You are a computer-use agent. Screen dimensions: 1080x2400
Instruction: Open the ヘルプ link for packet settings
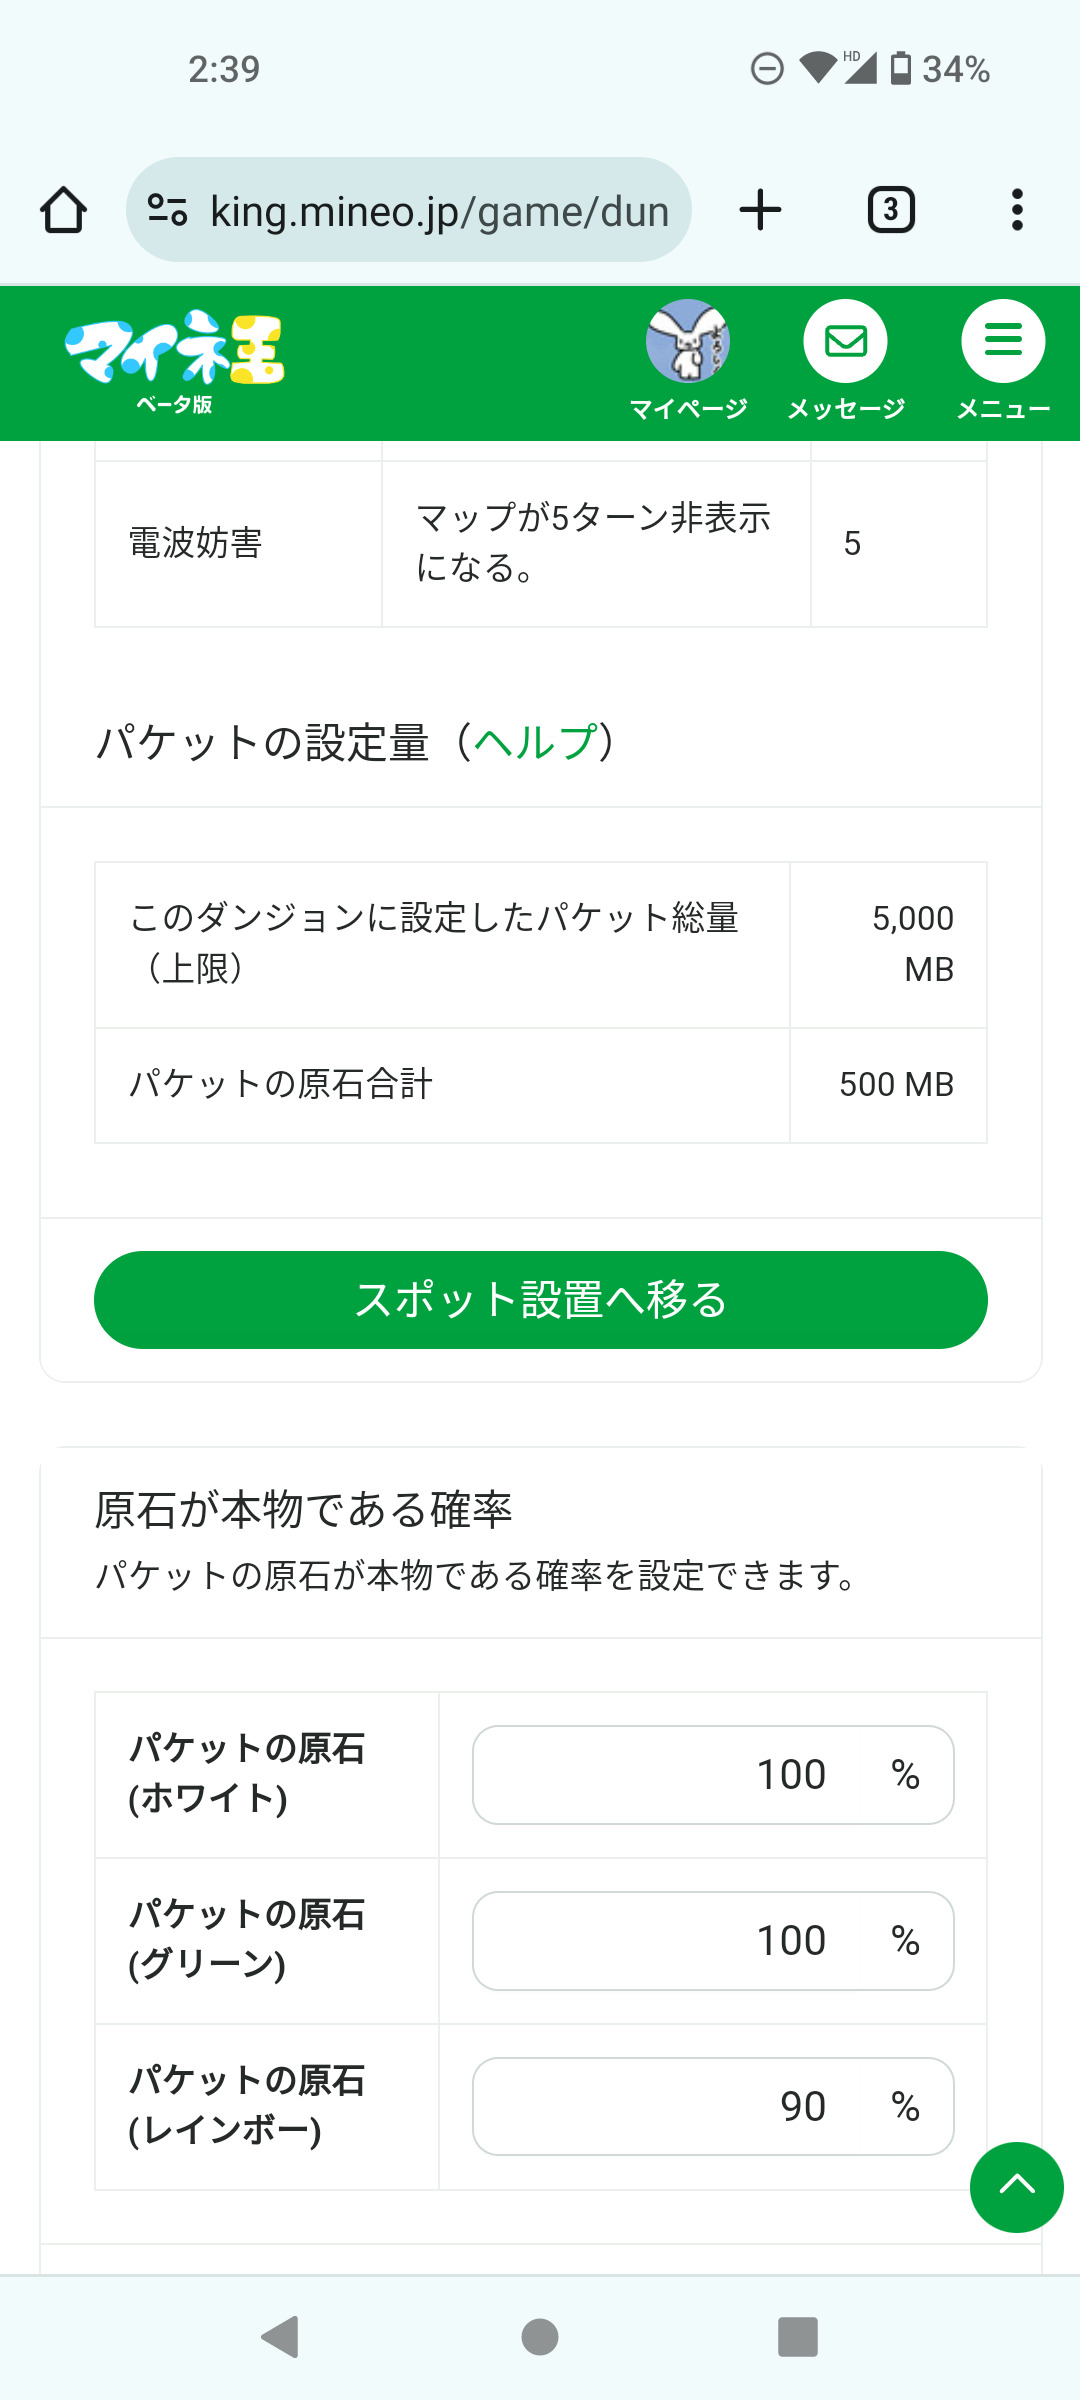point(535,743)
